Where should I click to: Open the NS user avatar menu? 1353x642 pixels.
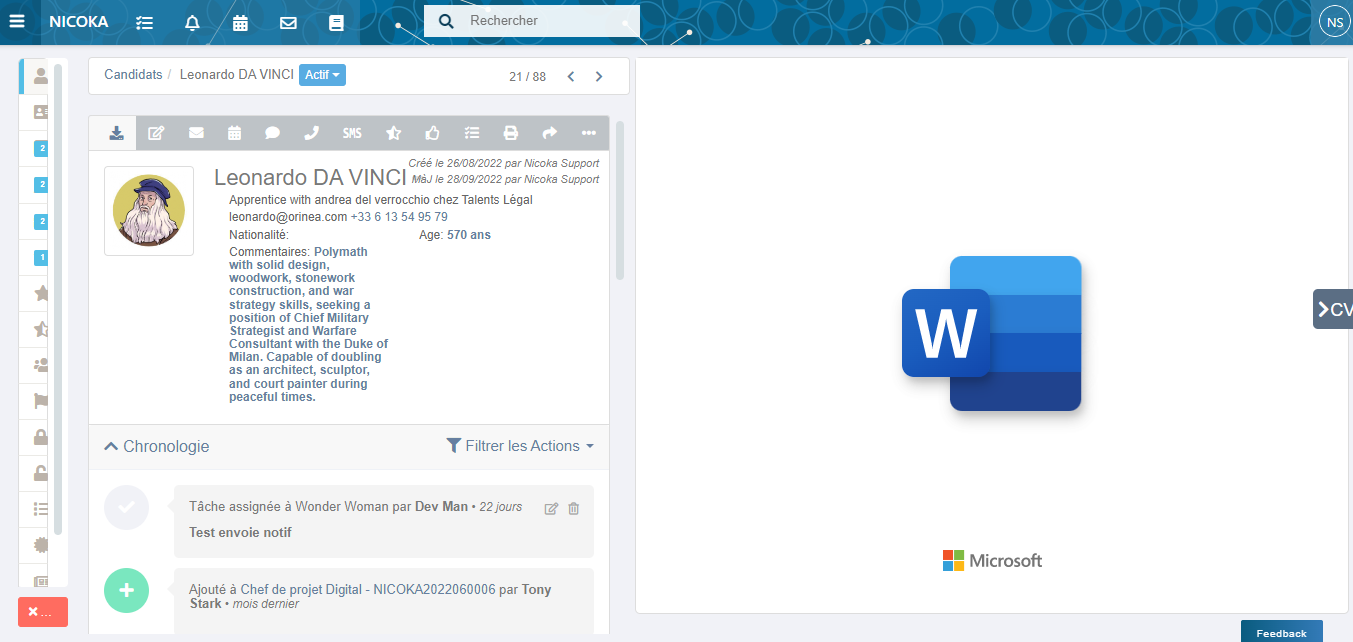tap(1334, 21)
